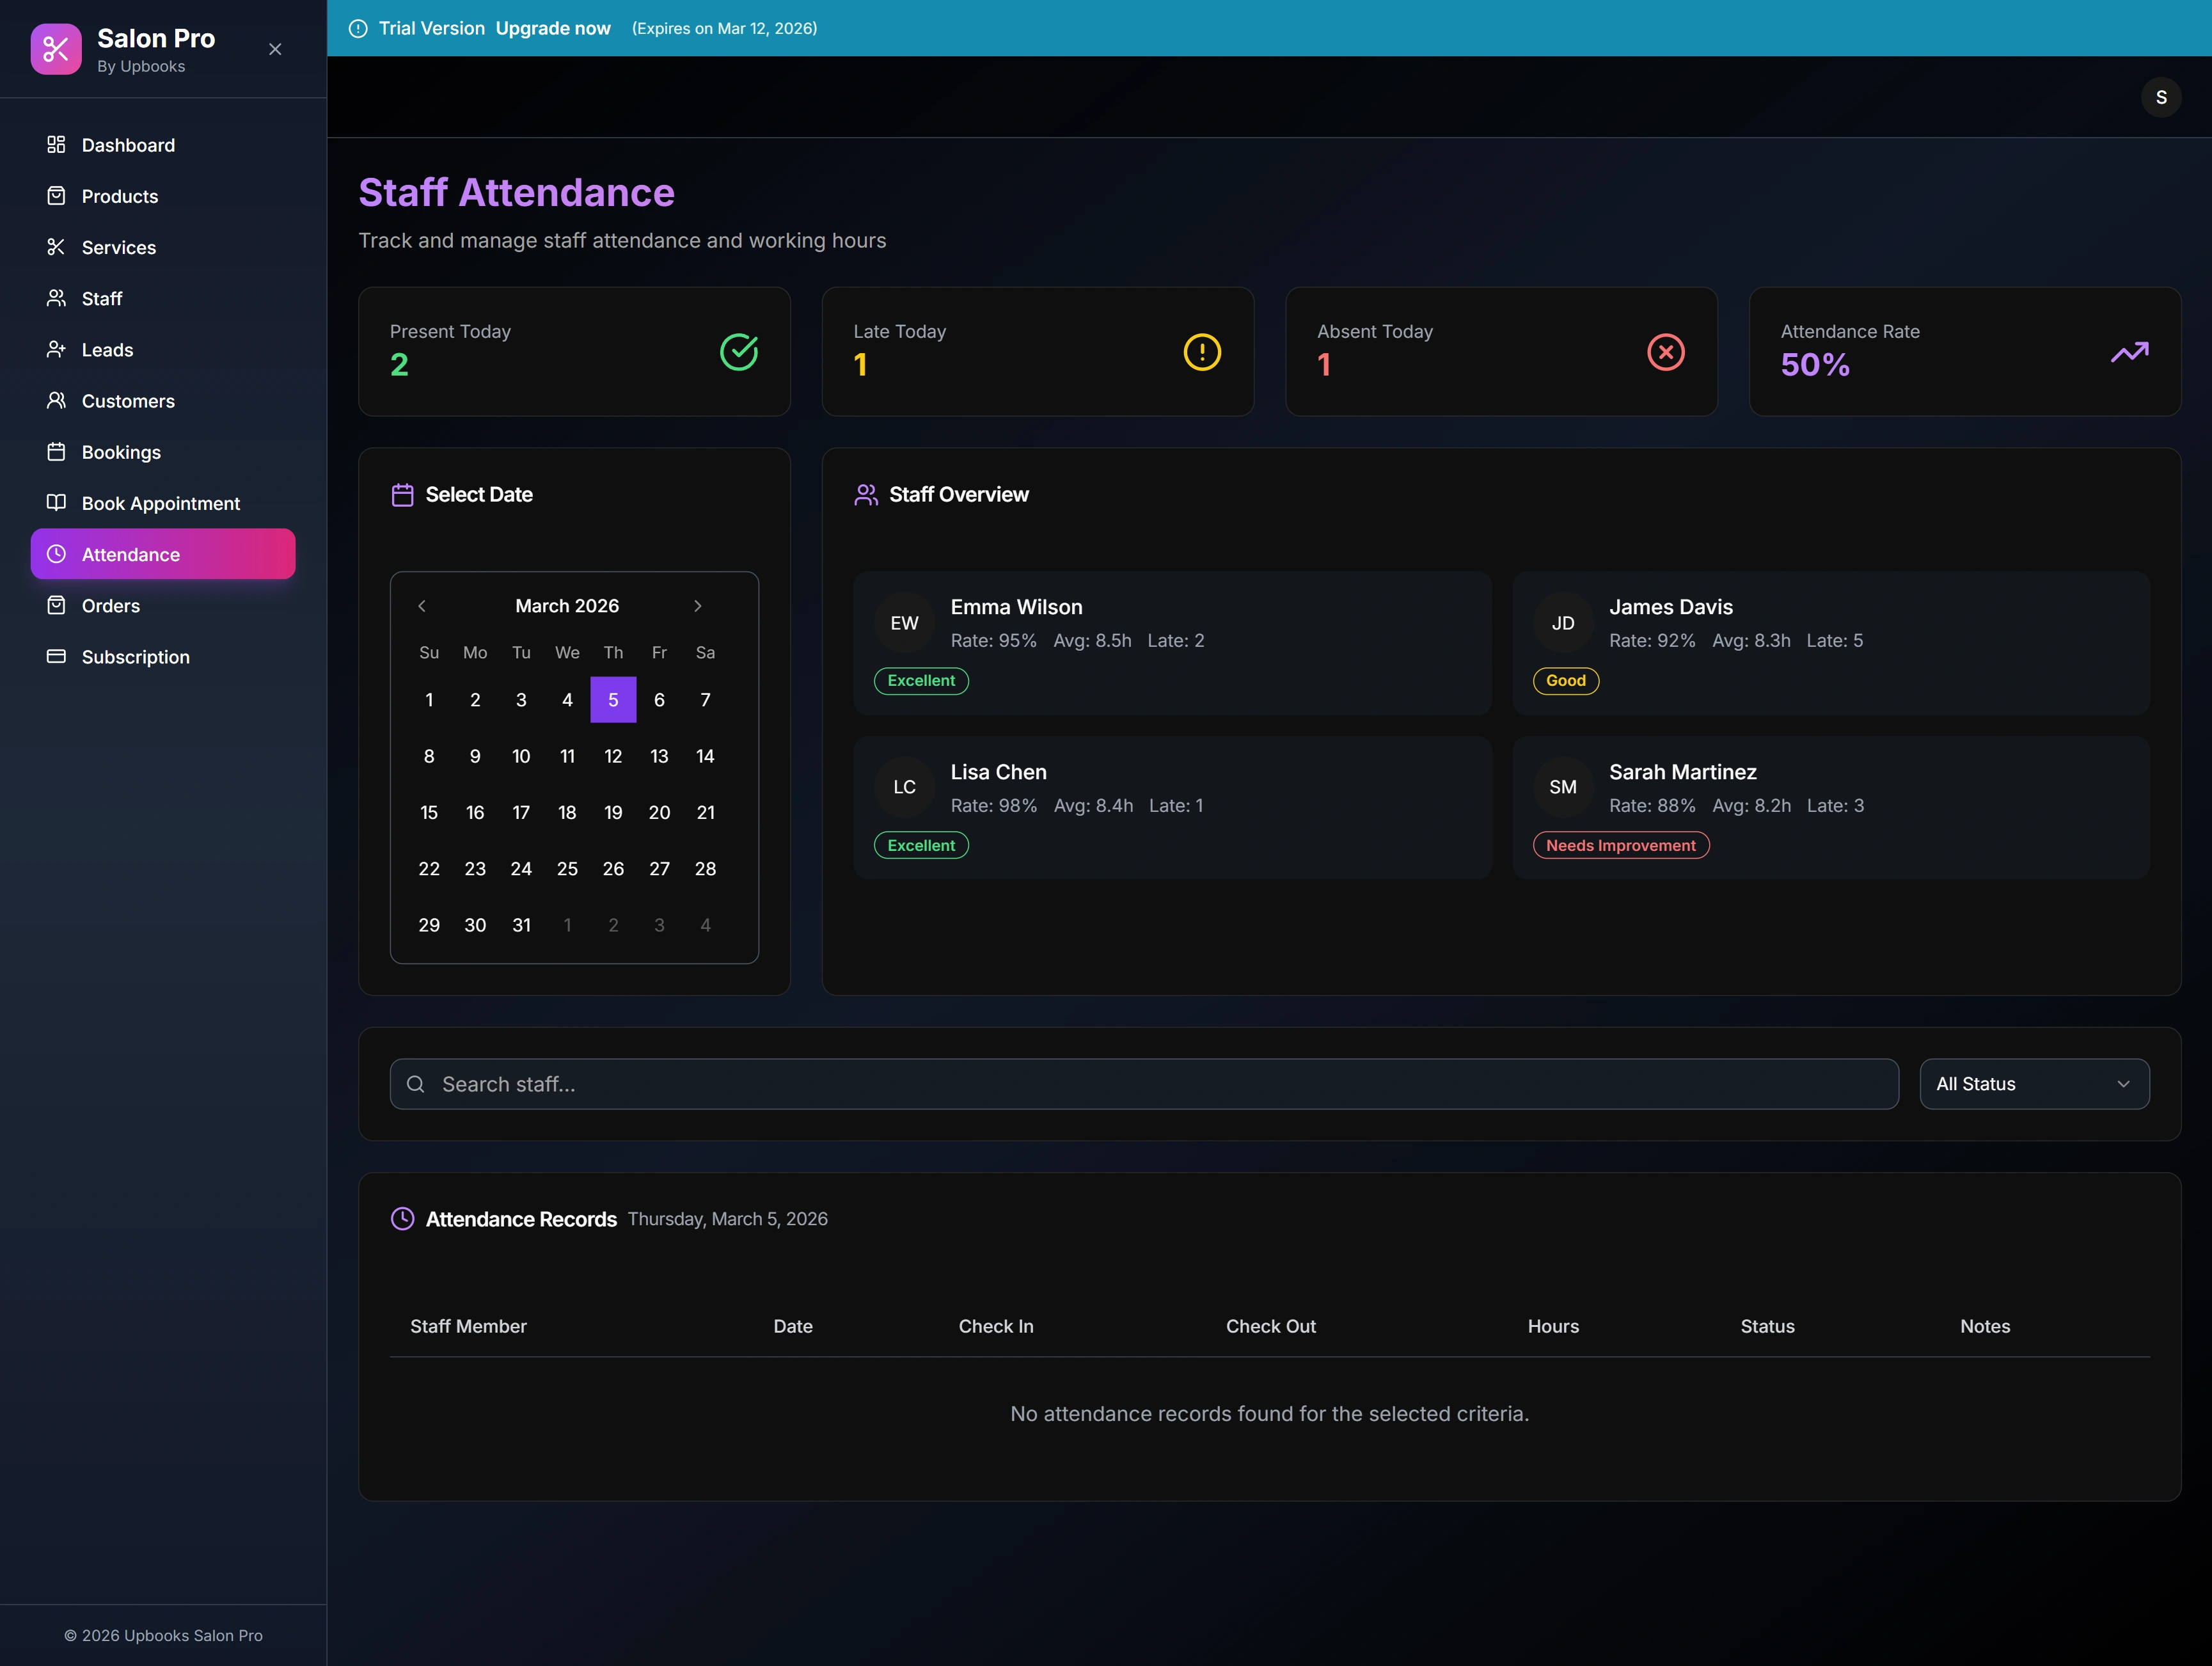Go to previous month in calendar
The height and width of the screenshot is (1666, 2212).
pos(422,606)
